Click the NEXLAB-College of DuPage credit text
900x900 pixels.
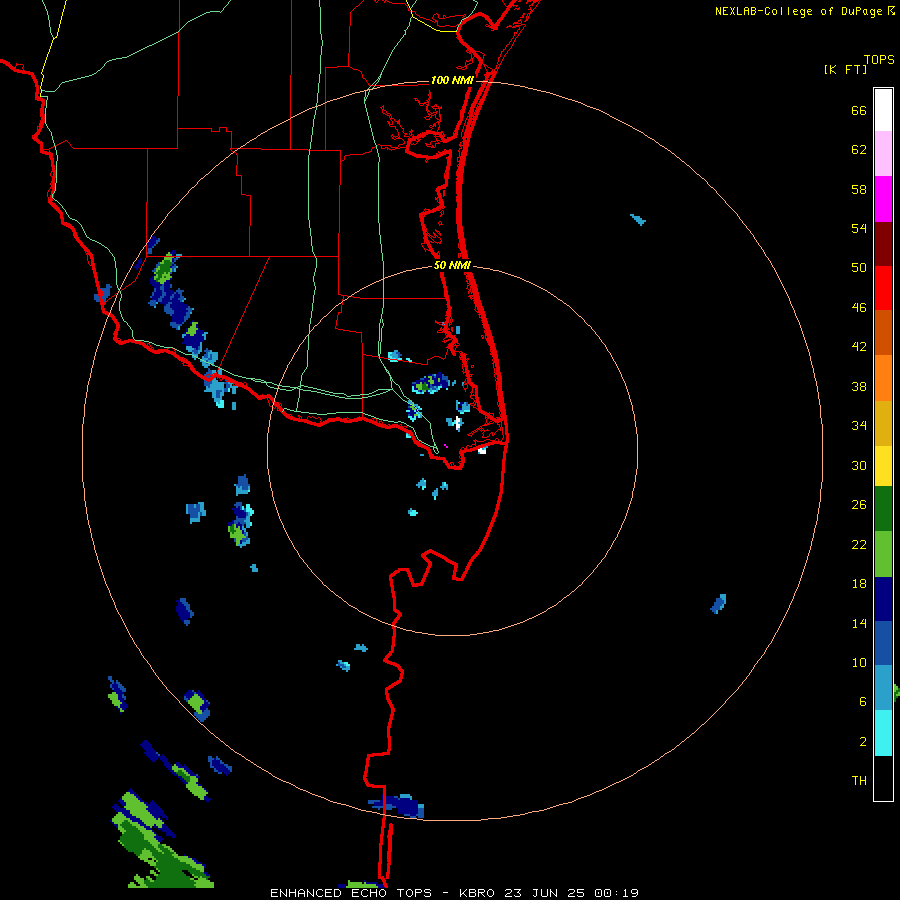pos(804,11)
